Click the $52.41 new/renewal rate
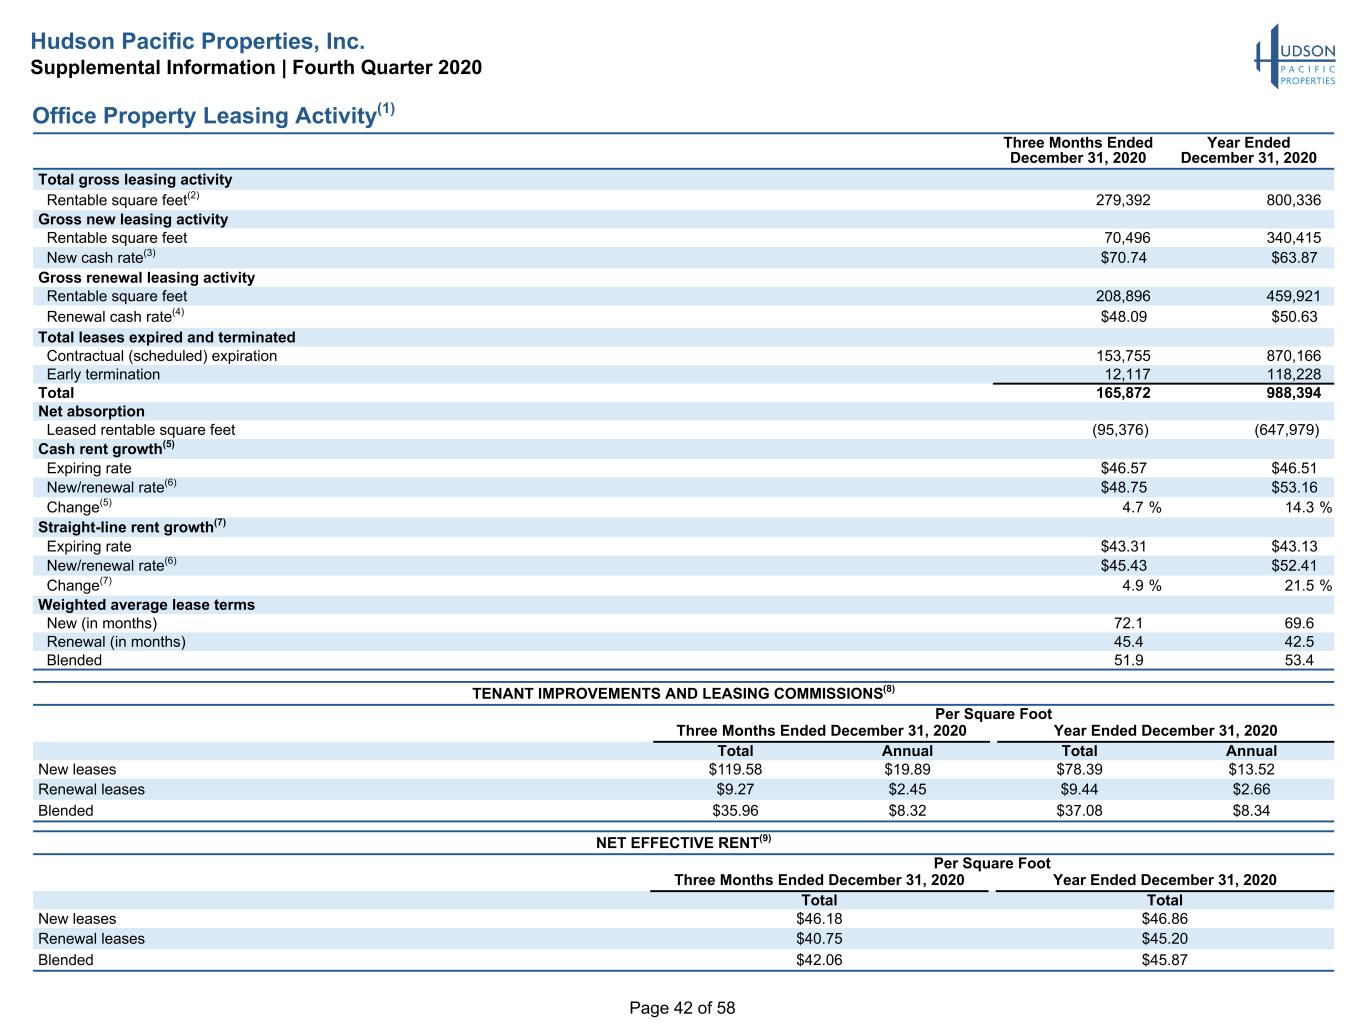 click(x=1294, y=565)
